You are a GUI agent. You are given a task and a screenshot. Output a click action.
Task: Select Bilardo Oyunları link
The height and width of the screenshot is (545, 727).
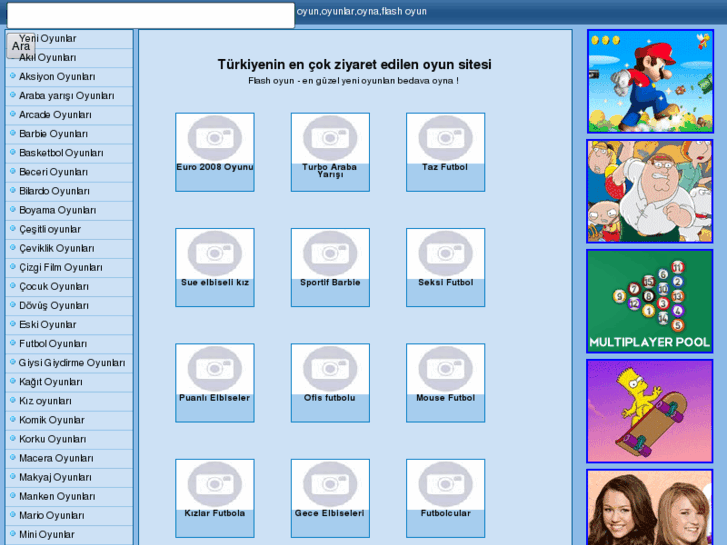(x=54, y=191)
